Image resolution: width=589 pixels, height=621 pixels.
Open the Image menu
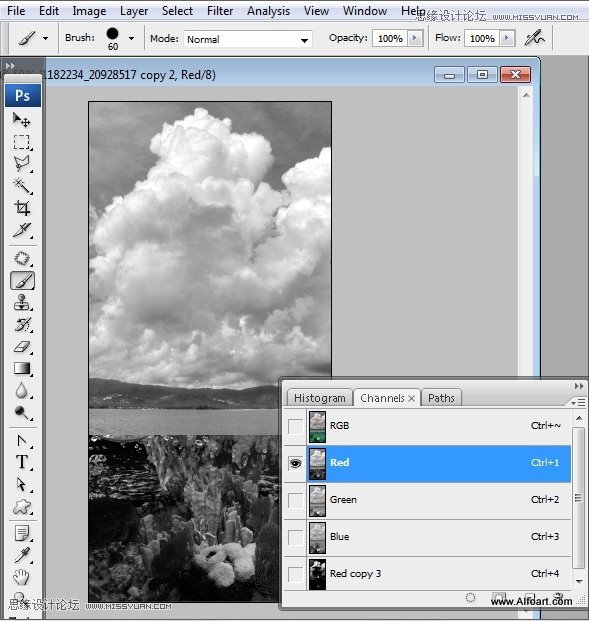[x=89, y=11]
